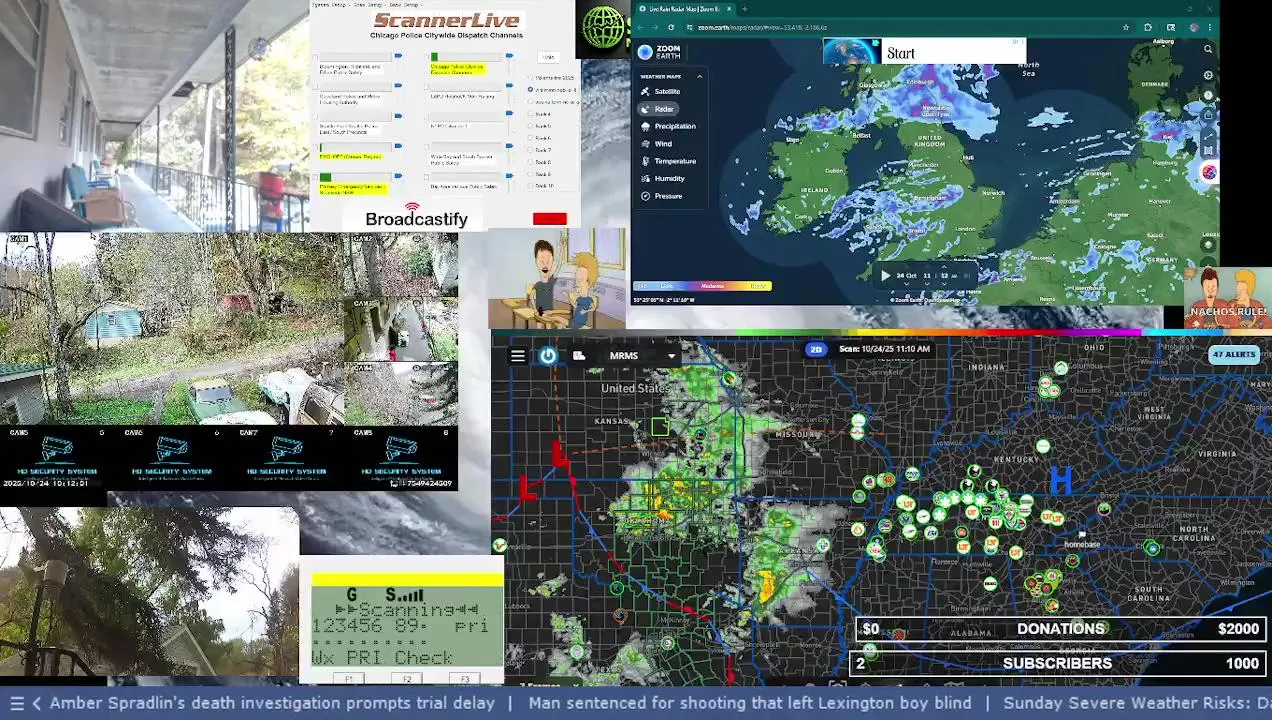Click the DONATIONS goal bar
Screen dimensions: 1272x720
pyautogui.click(x=1061, y=629)
